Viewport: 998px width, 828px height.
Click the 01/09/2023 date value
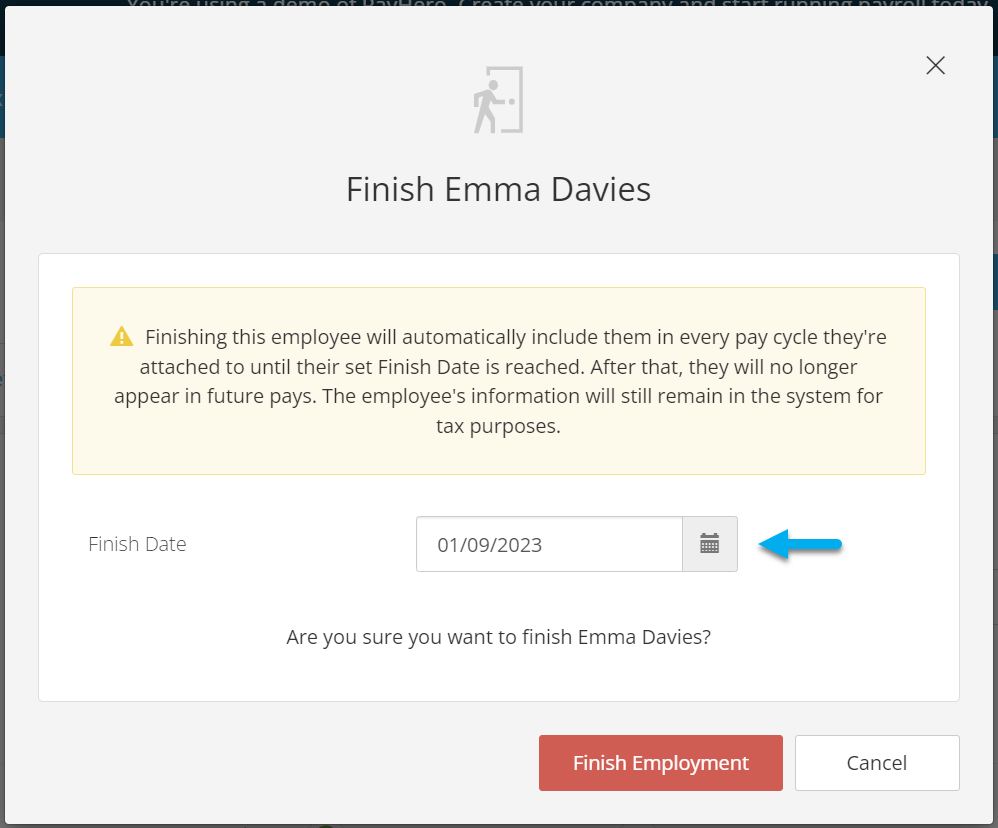(489, 545)
